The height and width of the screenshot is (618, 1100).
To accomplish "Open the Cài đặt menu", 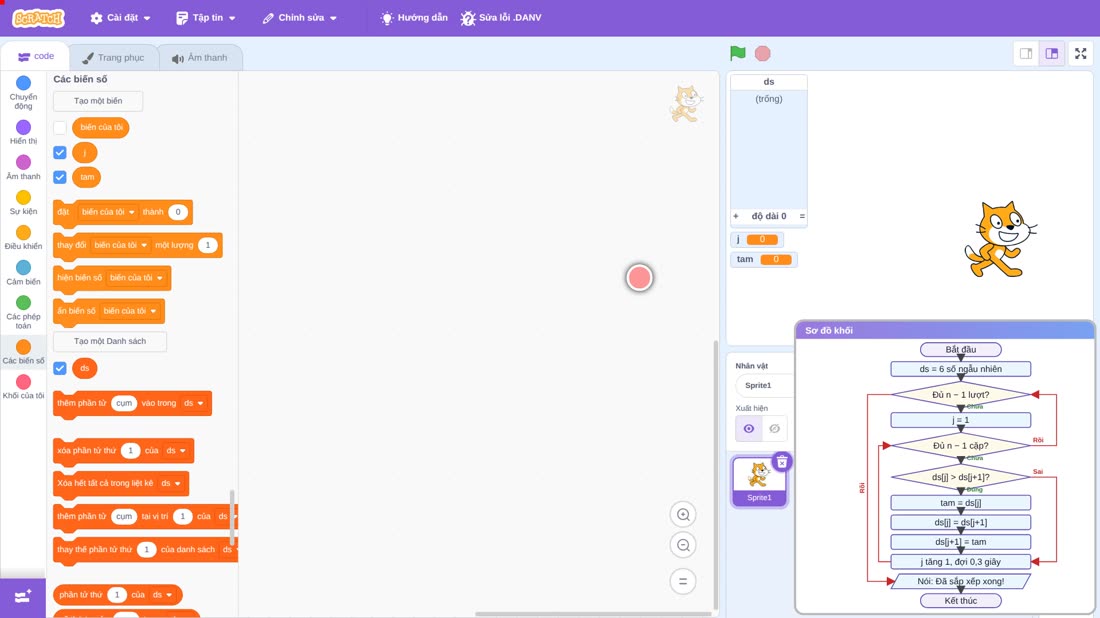I will tap(121, 18).
